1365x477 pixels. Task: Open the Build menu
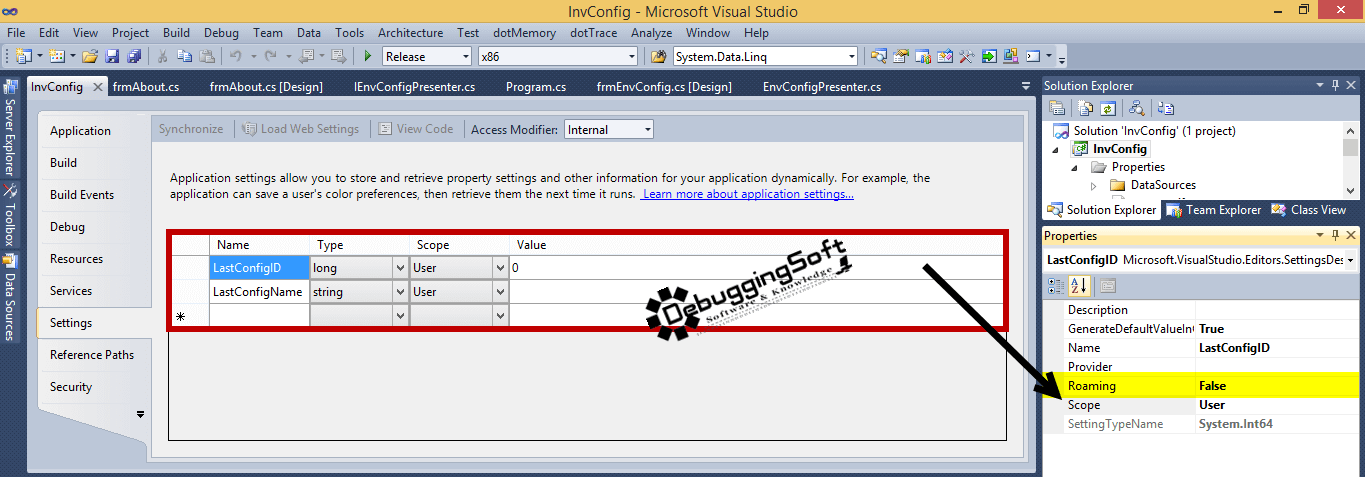tap(176, 33)
